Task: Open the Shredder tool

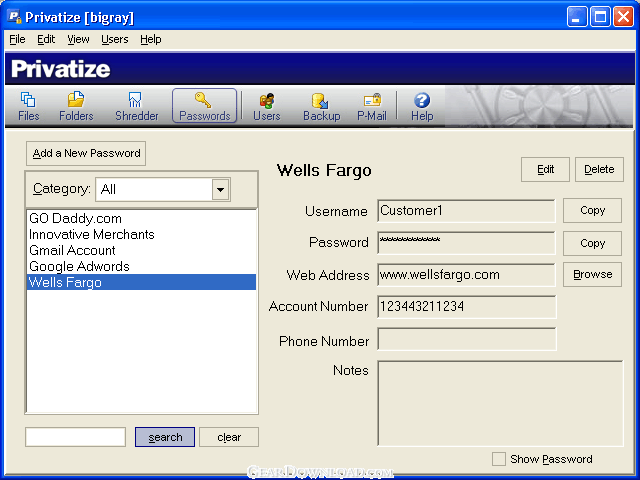Action: (x=136, y=107)
